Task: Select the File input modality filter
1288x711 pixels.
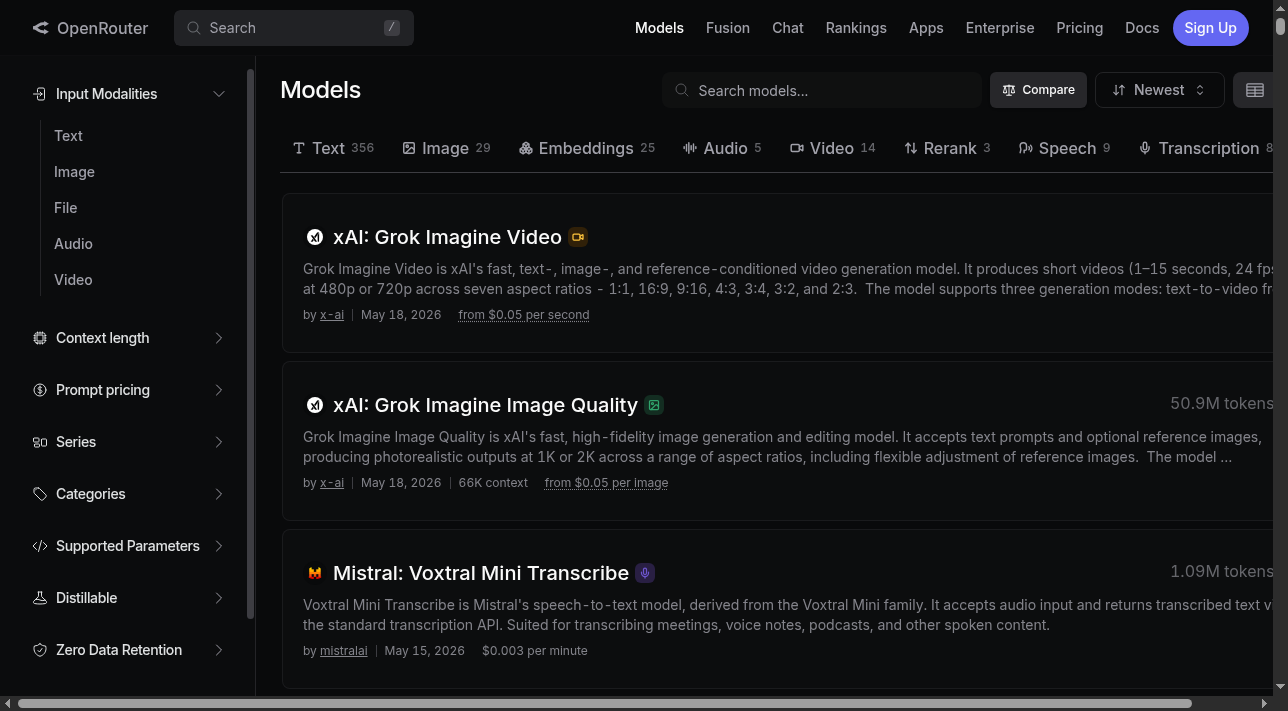Action: (65, 208)
